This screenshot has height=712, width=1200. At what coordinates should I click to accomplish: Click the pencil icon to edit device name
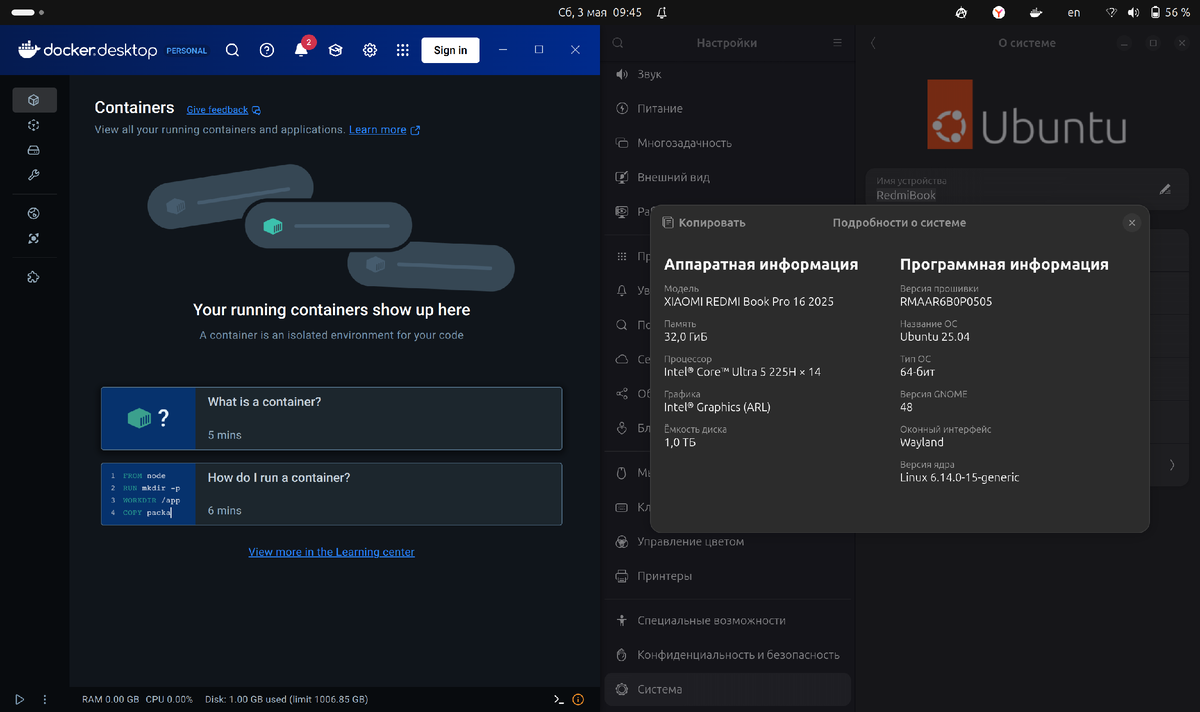coord(1165,188)
